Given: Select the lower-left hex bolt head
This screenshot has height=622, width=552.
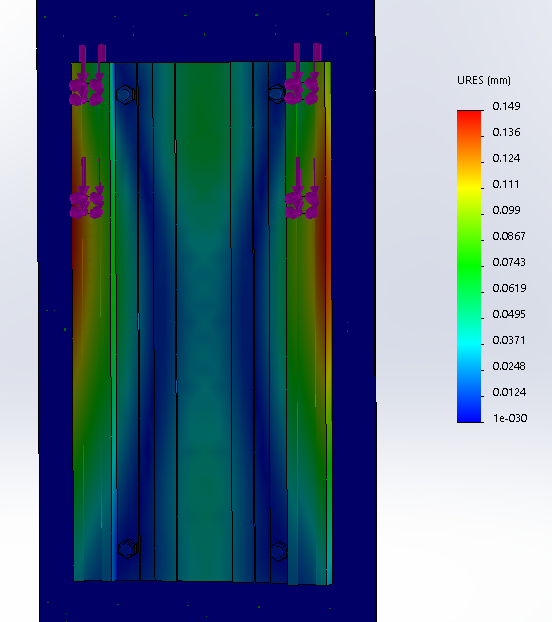Looking at the screenshot, I should tap(128, 549).
